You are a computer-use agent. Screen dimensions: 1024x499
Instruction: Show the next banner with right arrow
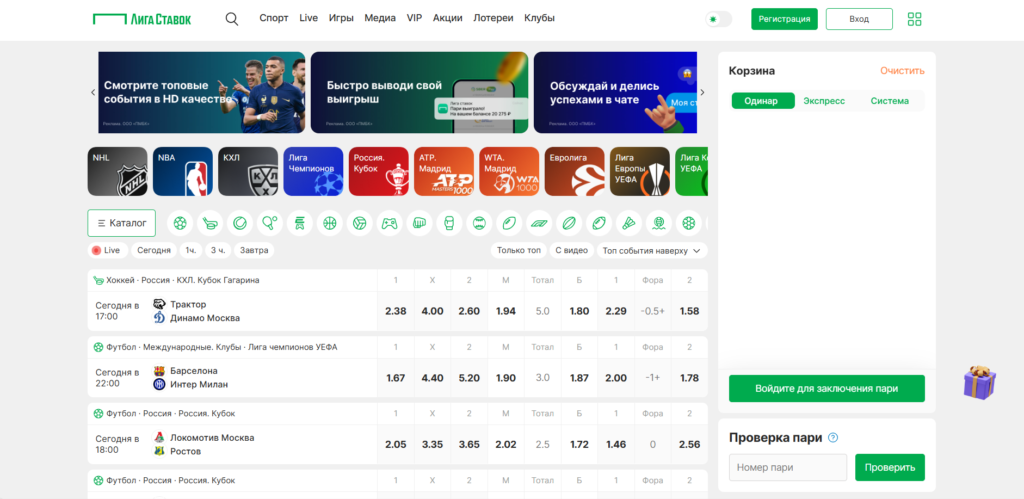pos(703,93)
